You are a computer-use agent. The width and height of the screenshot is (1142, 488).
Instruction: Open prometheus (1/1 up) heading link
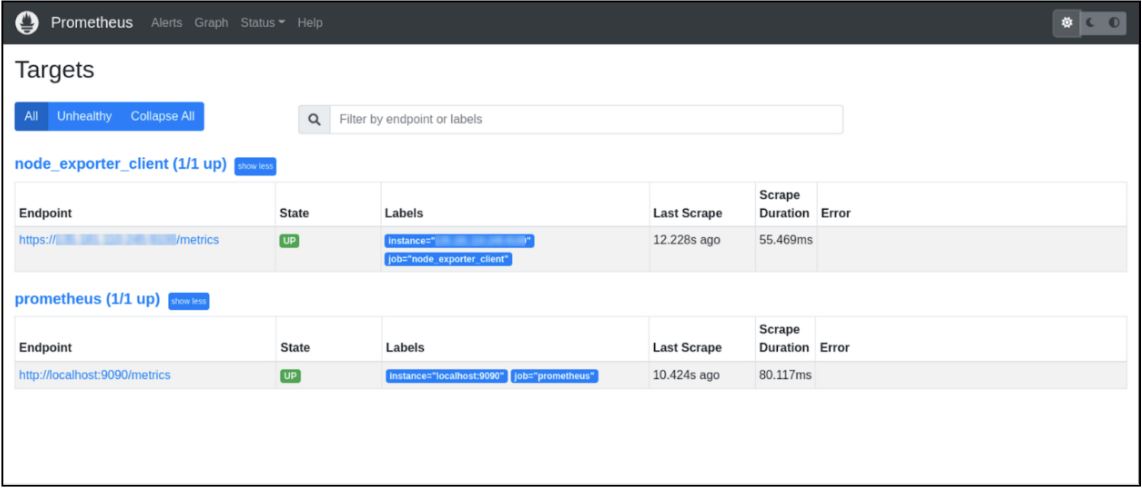pyautogui.click(x=87, y=299)
